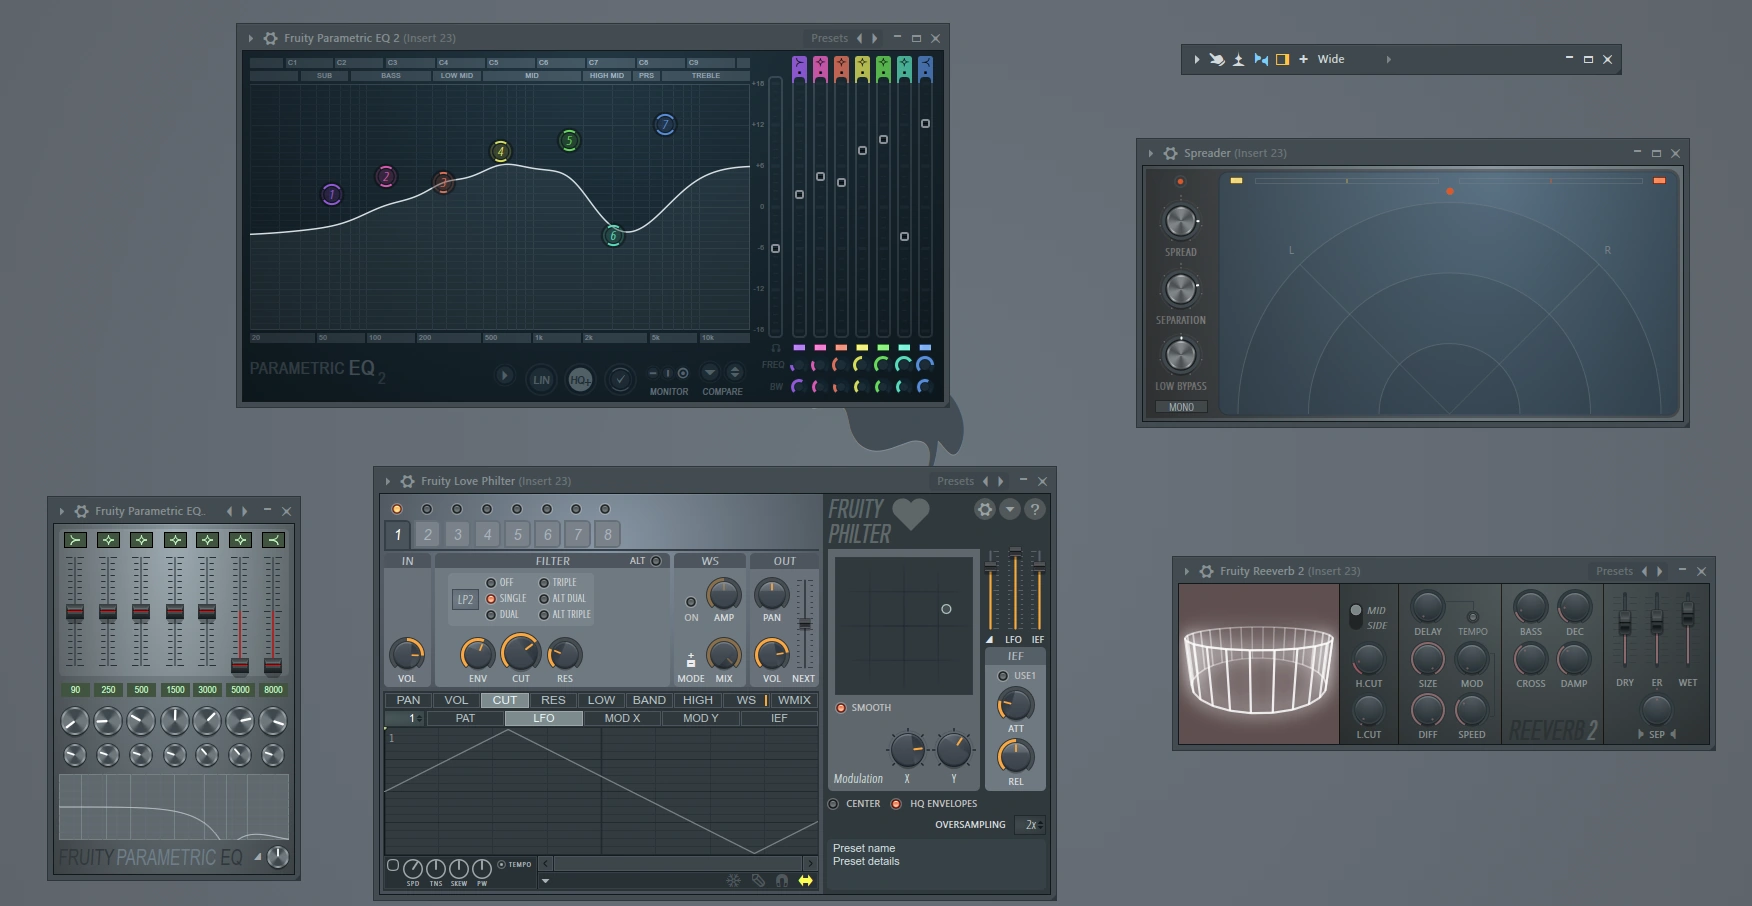Select EQ band 1 purple node on graph
The height and width of the screenshot is (906, 1752).
[331, 194]
